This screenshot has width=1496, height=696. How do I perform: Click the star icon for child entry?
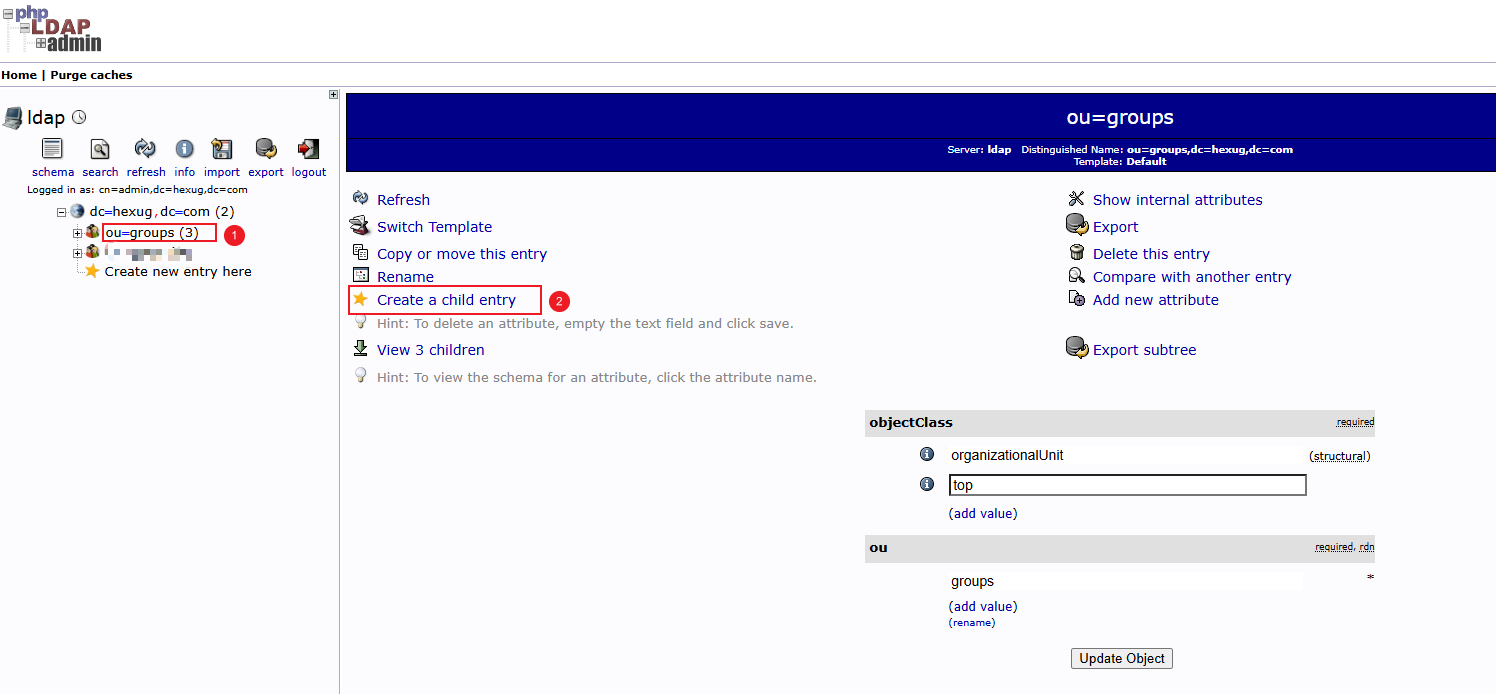[361, 299]
